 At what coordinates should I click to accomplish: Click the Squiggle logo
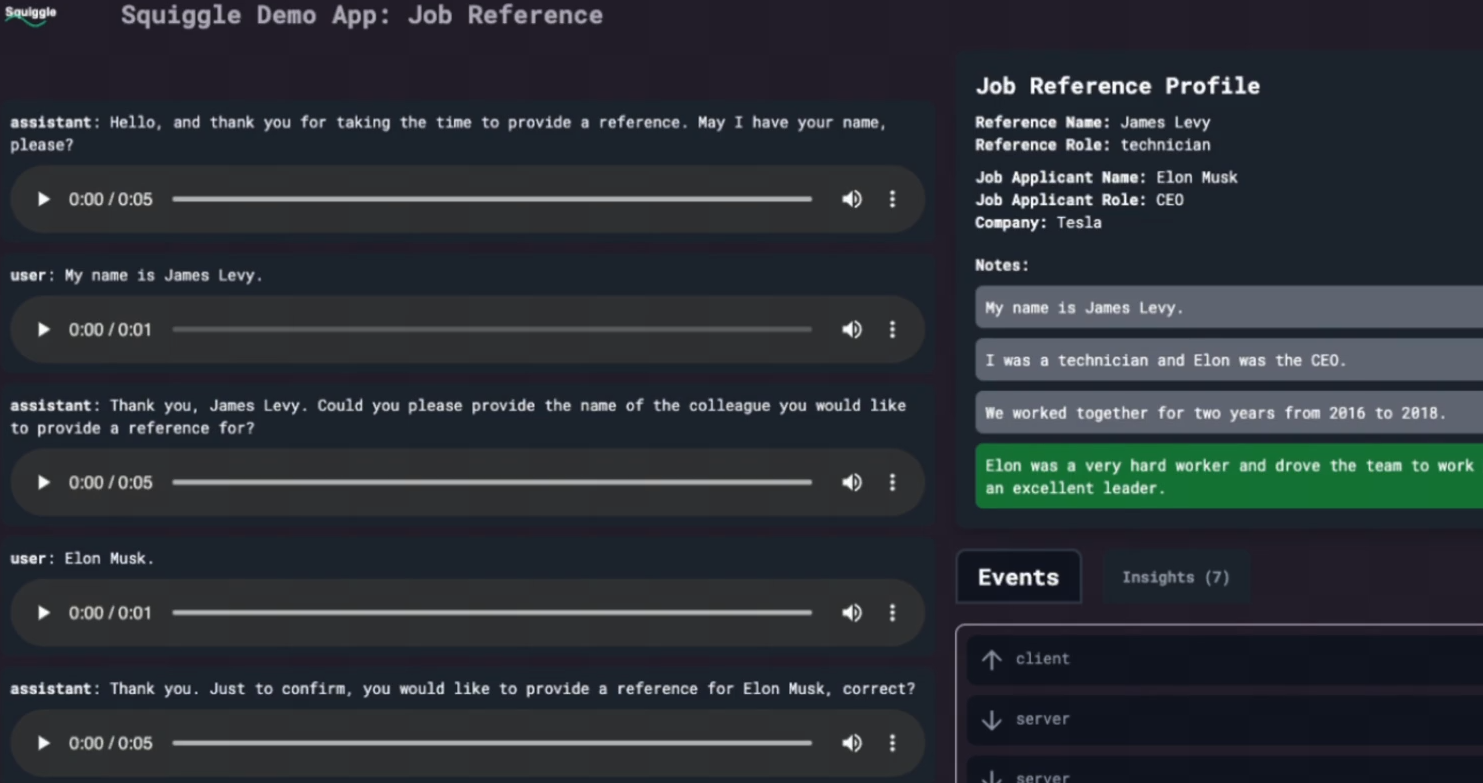tap(30, 15)
